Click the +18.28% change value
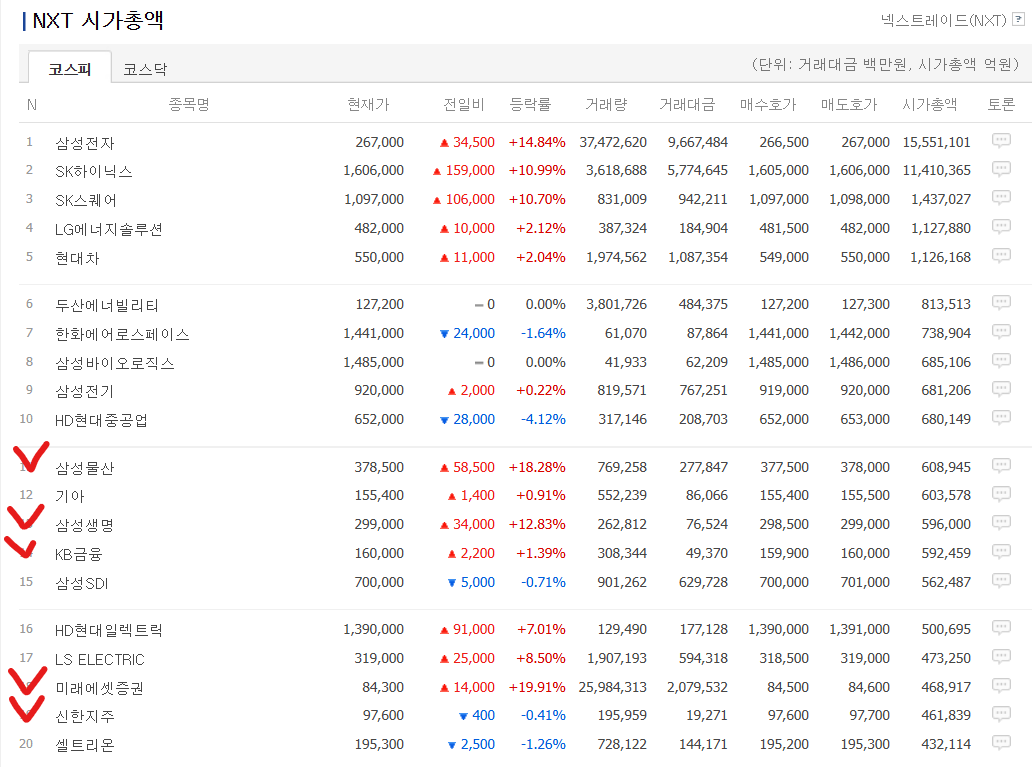Viewport: 1032px width, 767px height. [537, 467]
